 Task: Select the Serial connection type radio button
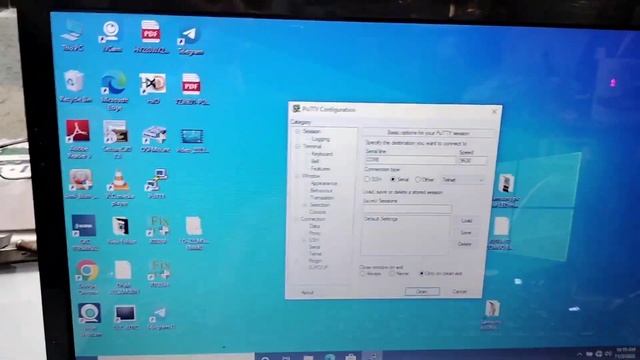click(393, 179)
